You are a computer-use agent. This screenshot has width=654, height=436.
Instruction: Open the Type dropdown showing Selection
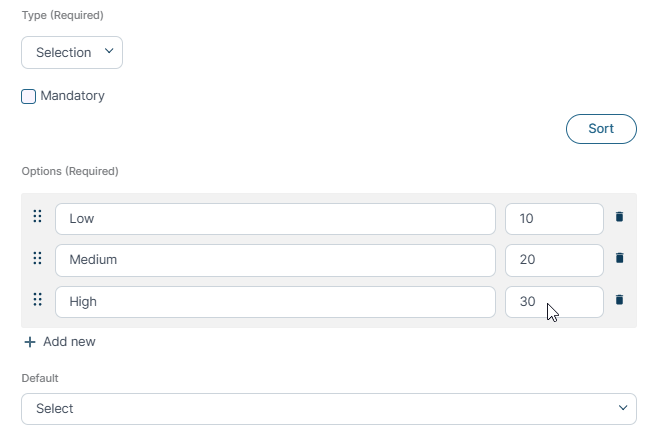pos(72,53)
